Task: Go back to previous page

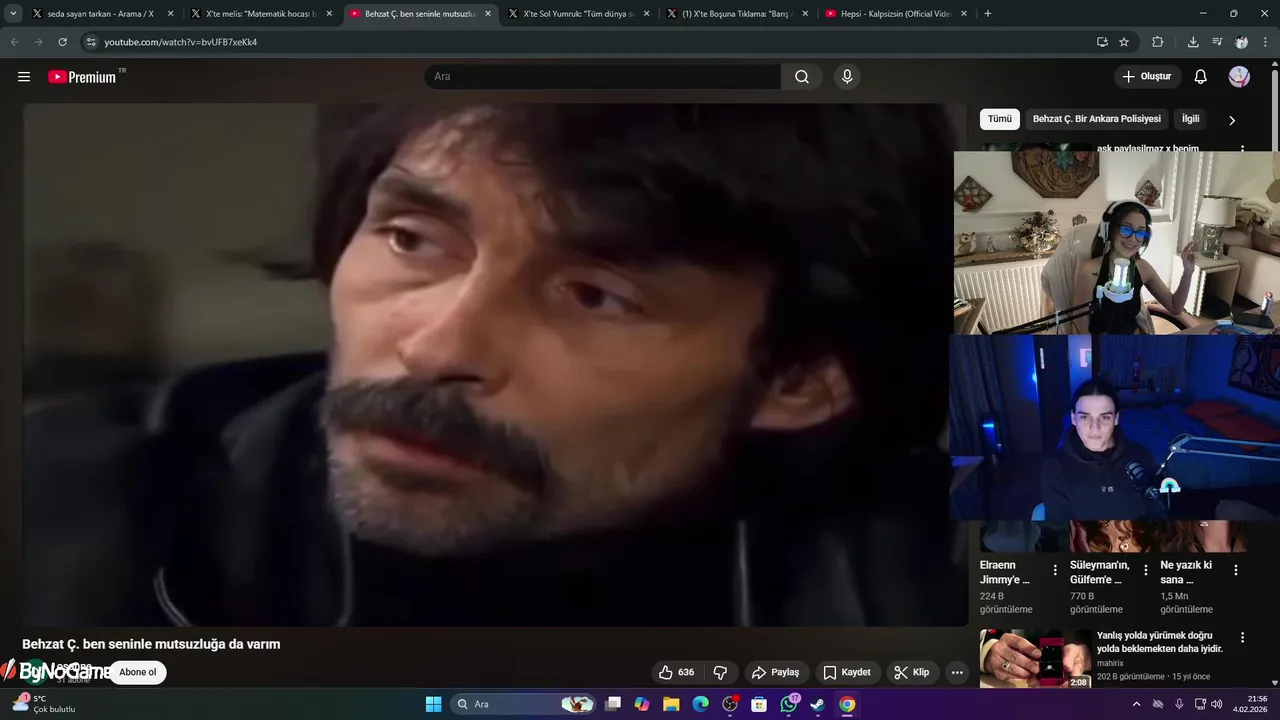Action: (14, 42)
